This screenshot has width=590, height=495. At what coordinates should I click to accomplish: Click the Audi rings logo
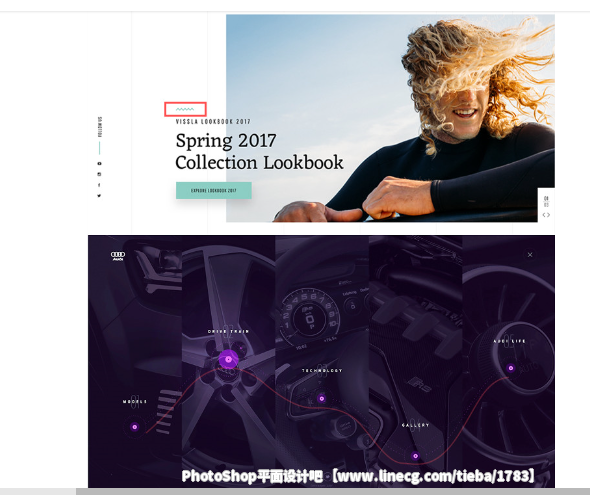[118, 256]
